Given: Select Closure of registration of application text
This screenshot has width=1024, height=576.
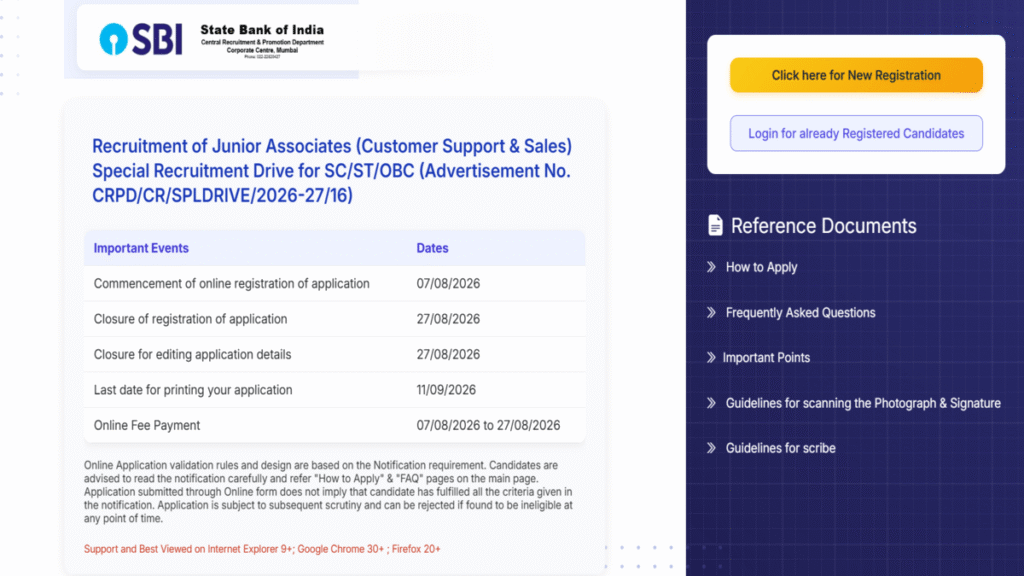Looking at the screenshot, I should [190, 319].
